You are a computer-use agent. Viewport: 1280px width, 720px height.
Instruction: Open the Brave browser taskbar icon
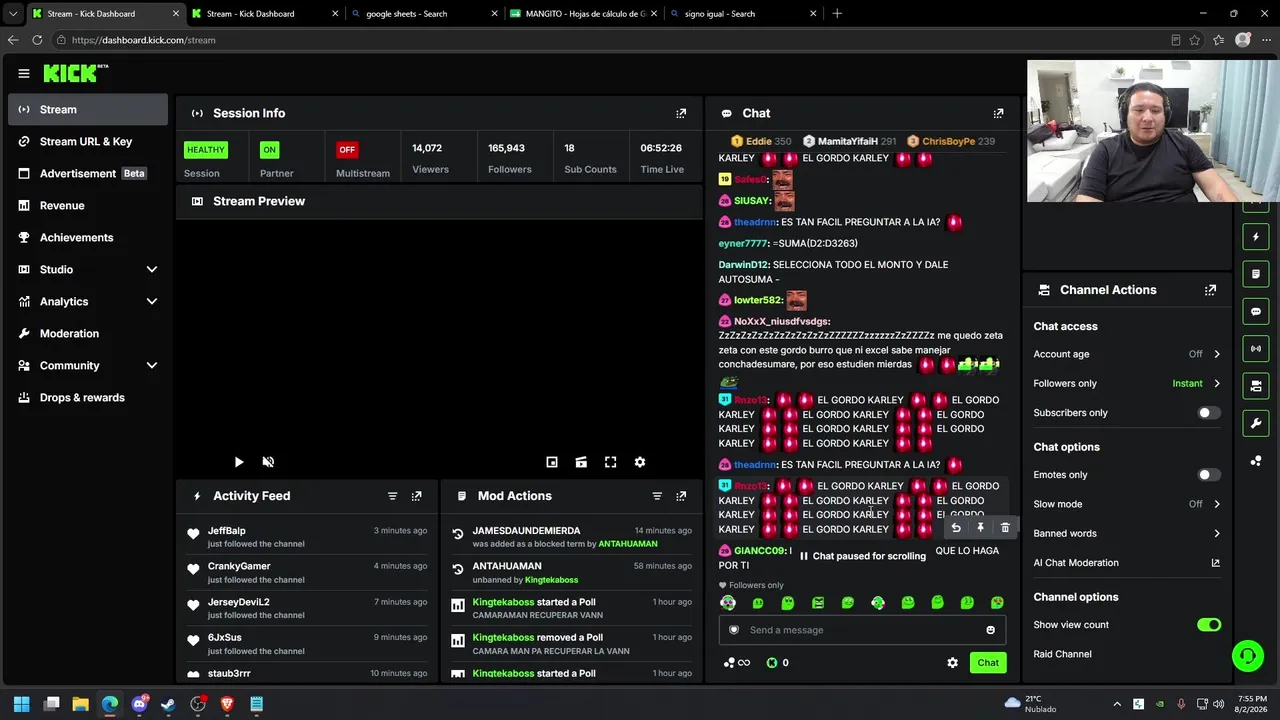point(227,704)
